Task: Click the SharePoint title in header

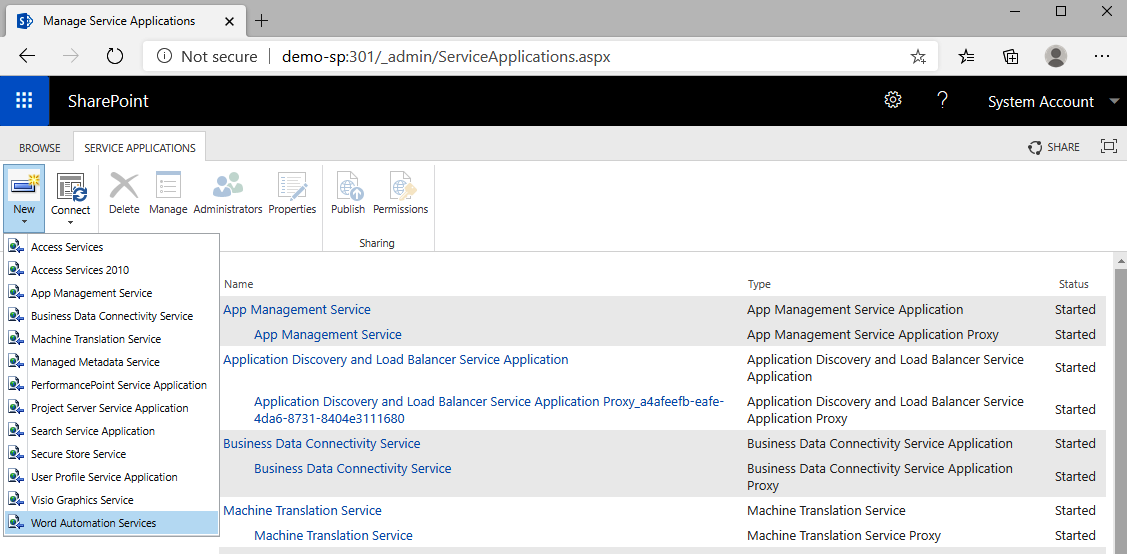Action: point(108,101)
